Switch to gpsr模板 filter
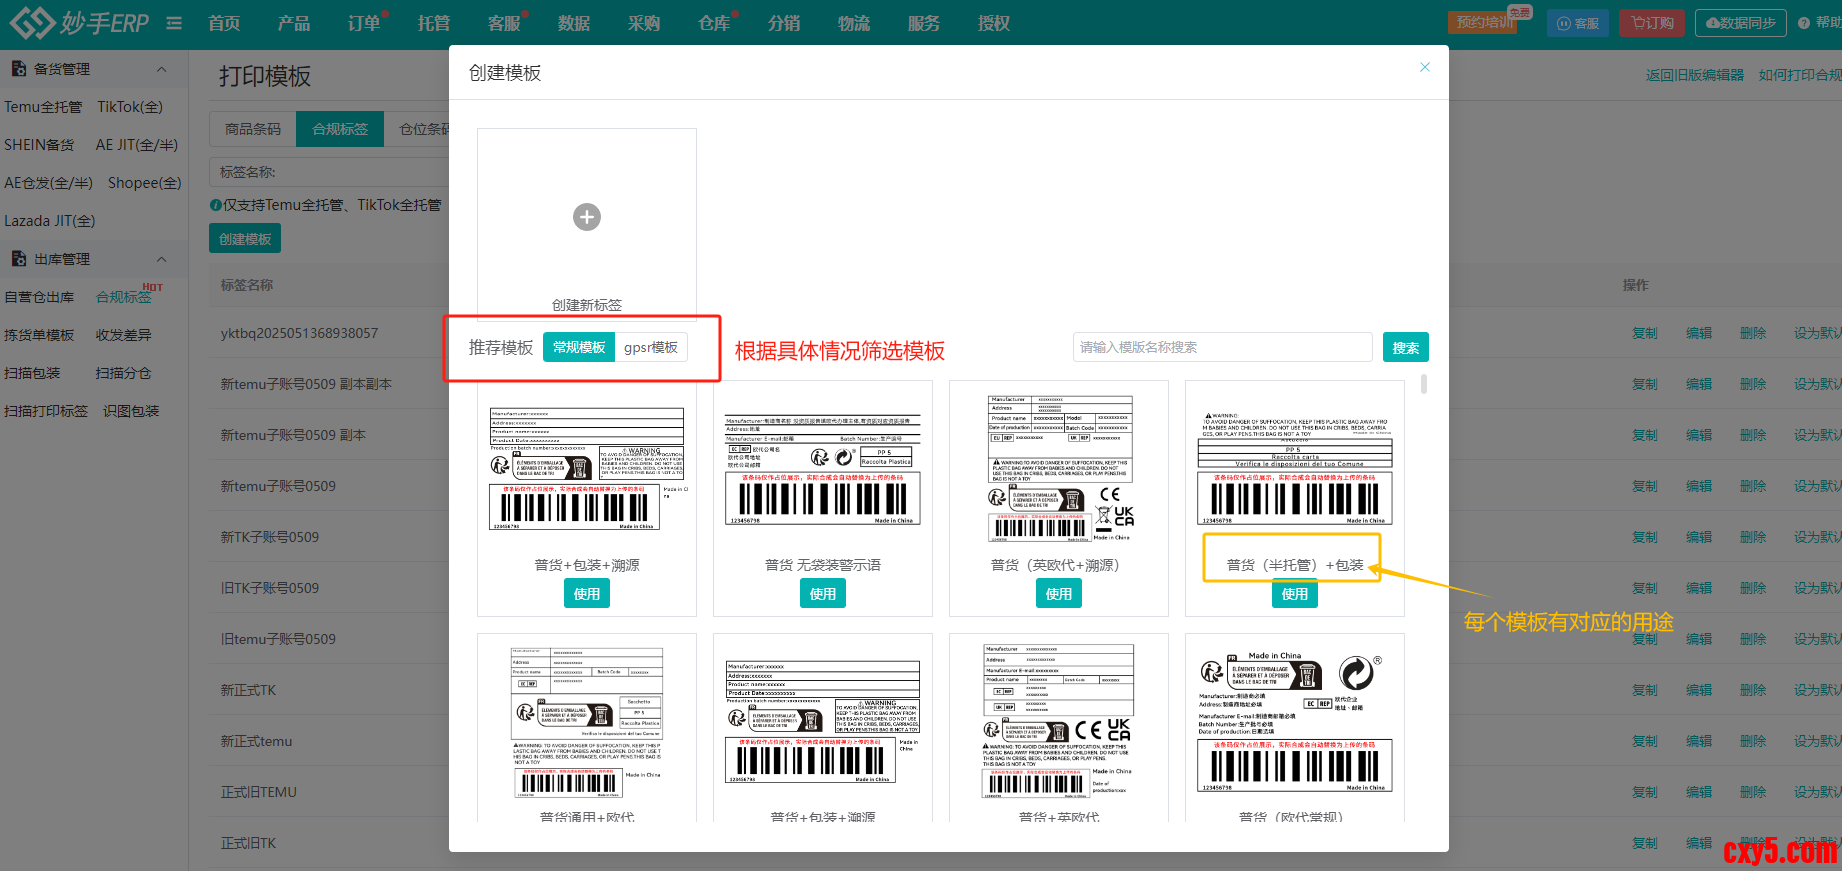The width and height of the screenshot is (1842, 871). coord(651,347)
